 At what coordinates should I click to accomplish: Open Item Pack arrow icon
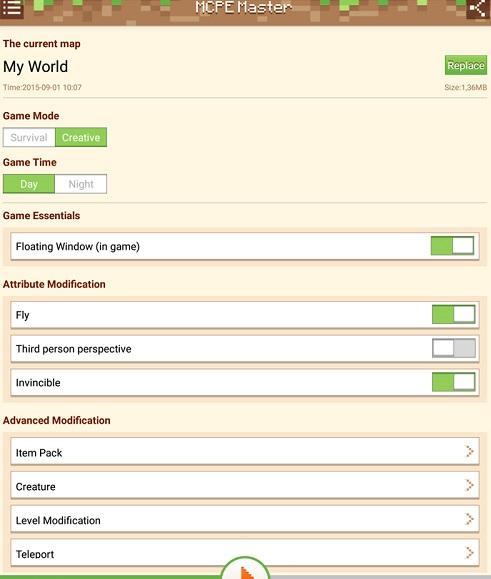coord(469,451)
